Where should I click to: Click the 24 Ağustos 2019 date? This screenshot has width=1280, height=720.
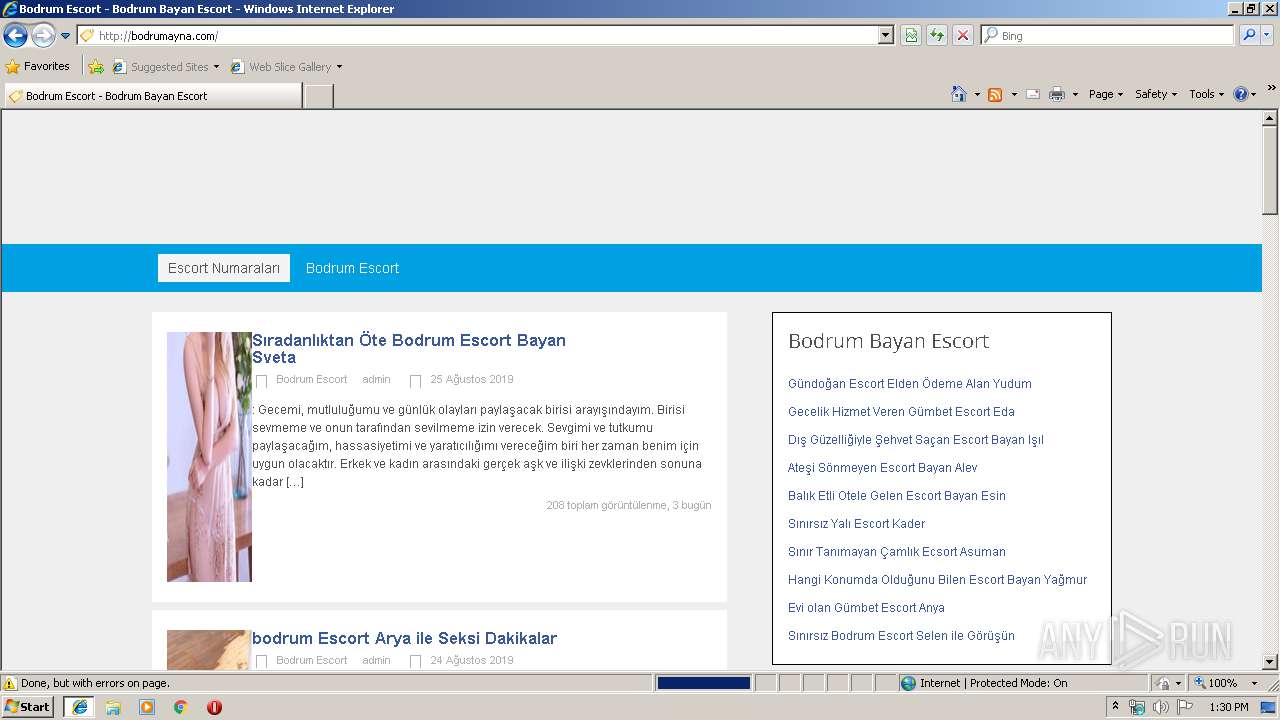471,660
